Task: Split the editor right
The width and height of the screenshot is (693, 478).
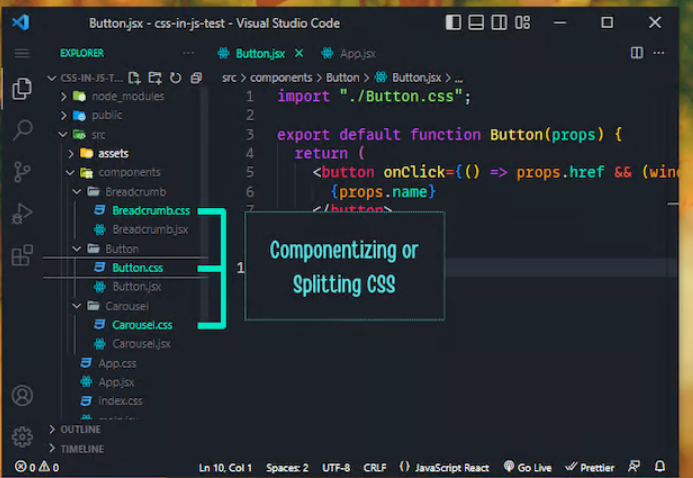Action: pyautogui.click(x=637, y=53)
